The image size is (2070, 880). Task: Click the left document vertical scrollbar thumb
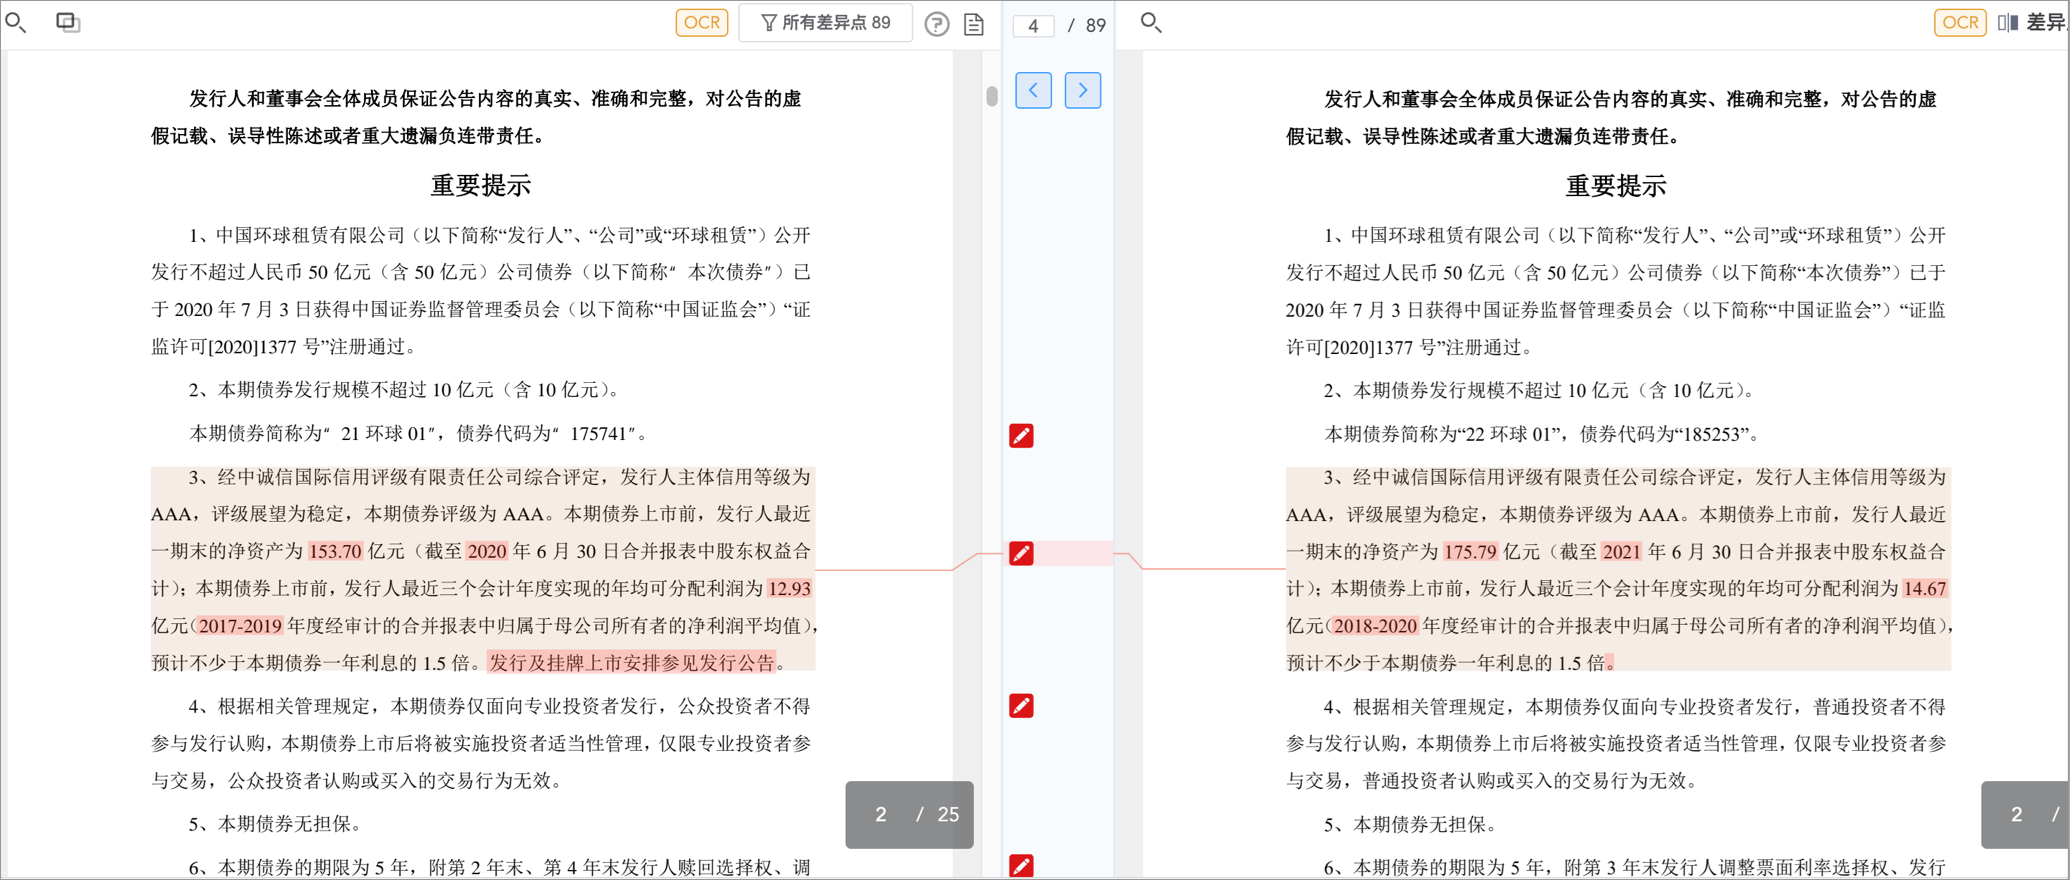pos(991,96)
